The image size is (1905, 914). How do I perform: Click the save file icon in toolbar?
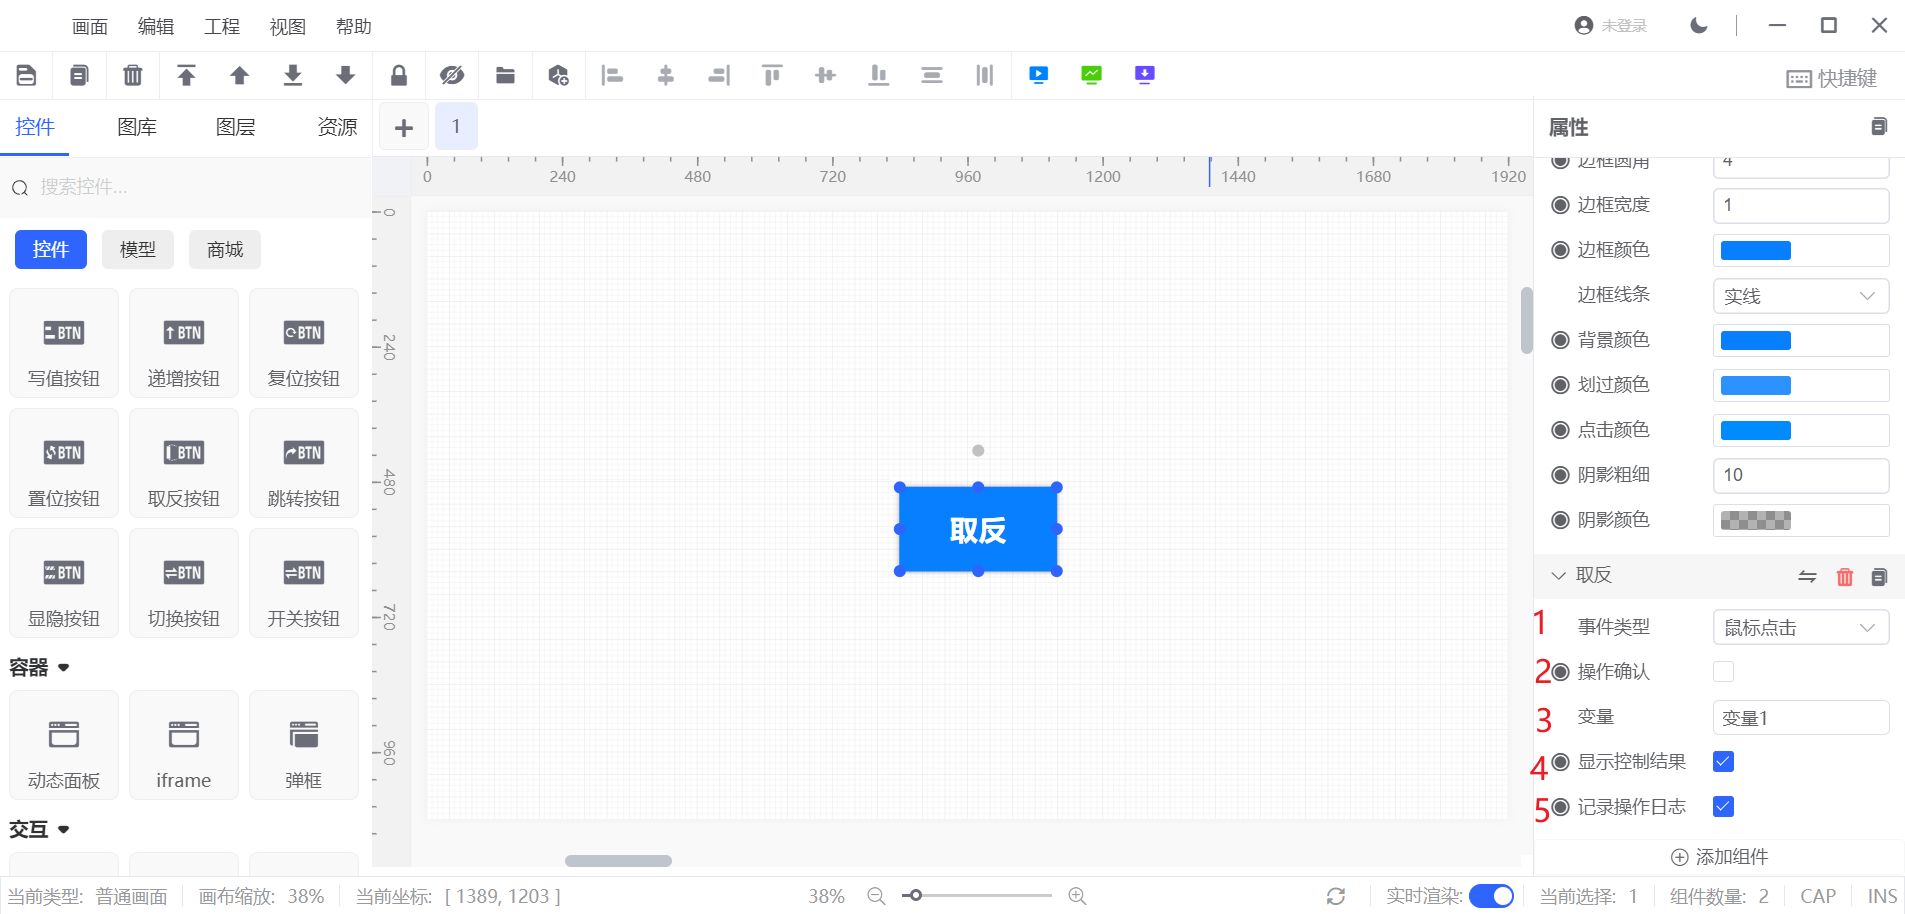coord(27,75)
